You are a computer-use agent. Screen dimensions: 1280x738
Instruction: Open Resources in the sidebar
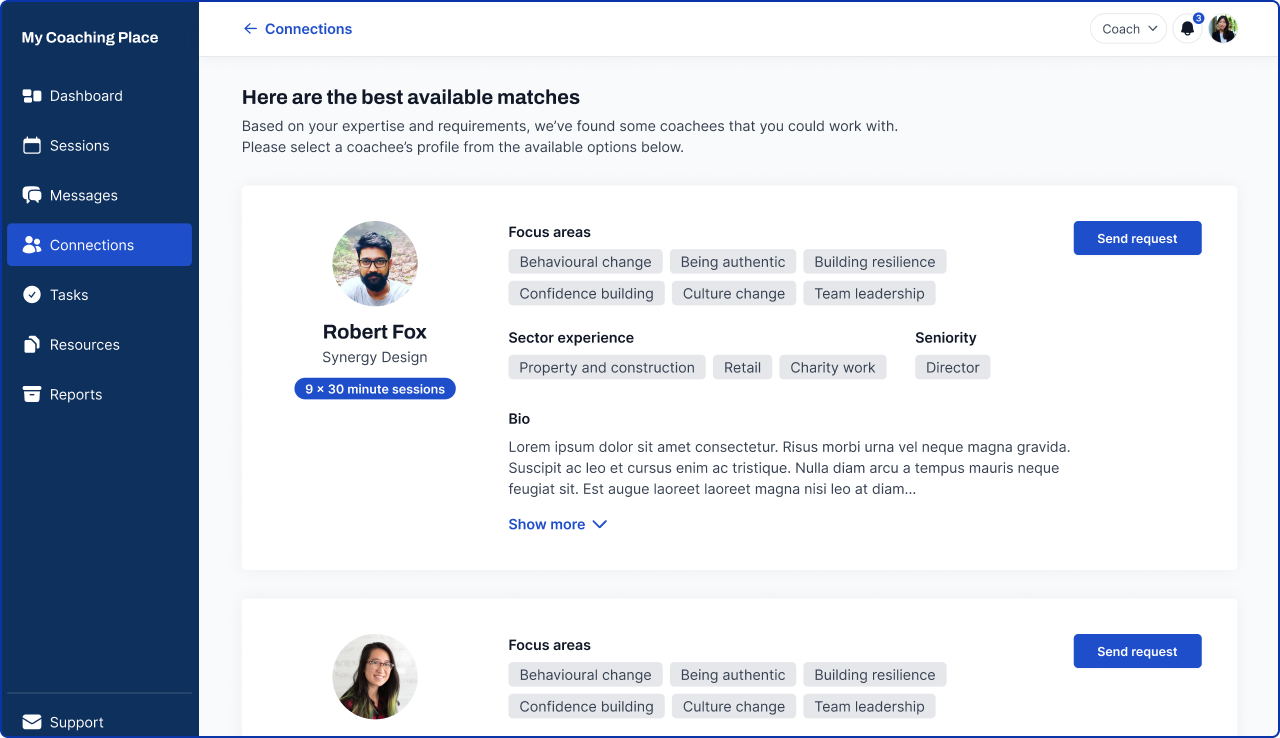(x=99, y=345)
